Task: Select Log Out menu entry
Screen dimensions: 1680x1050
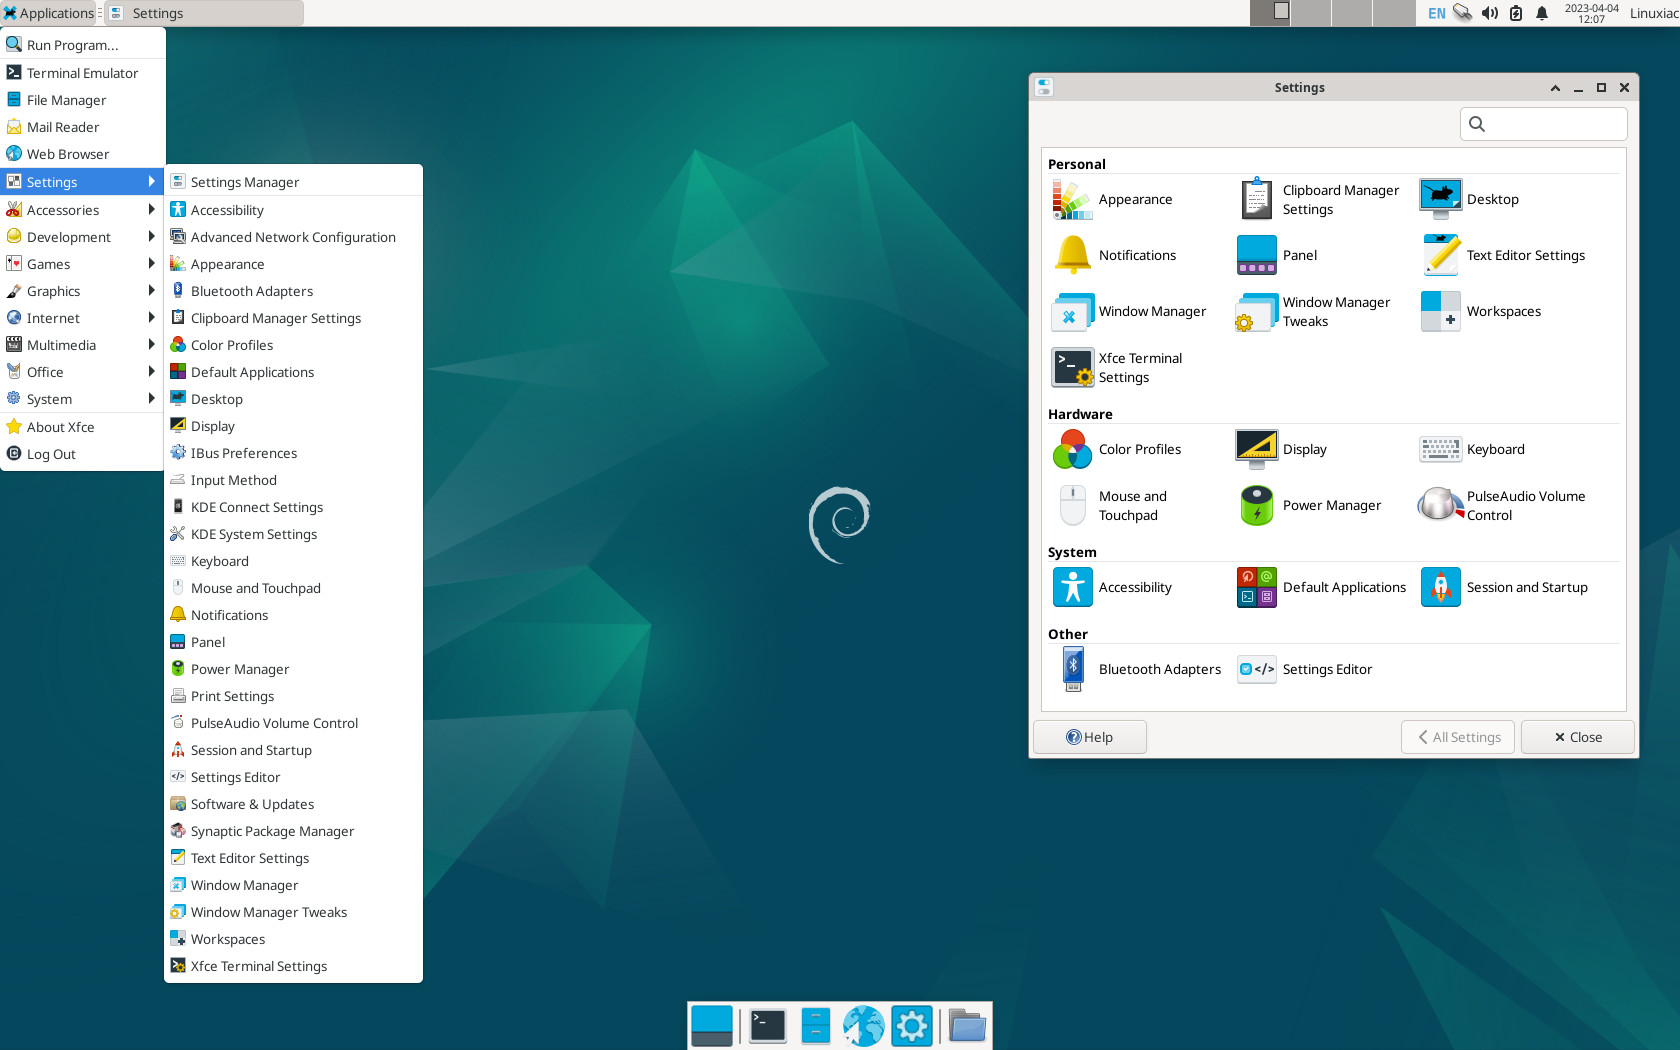Action: (x=82, y=454)
